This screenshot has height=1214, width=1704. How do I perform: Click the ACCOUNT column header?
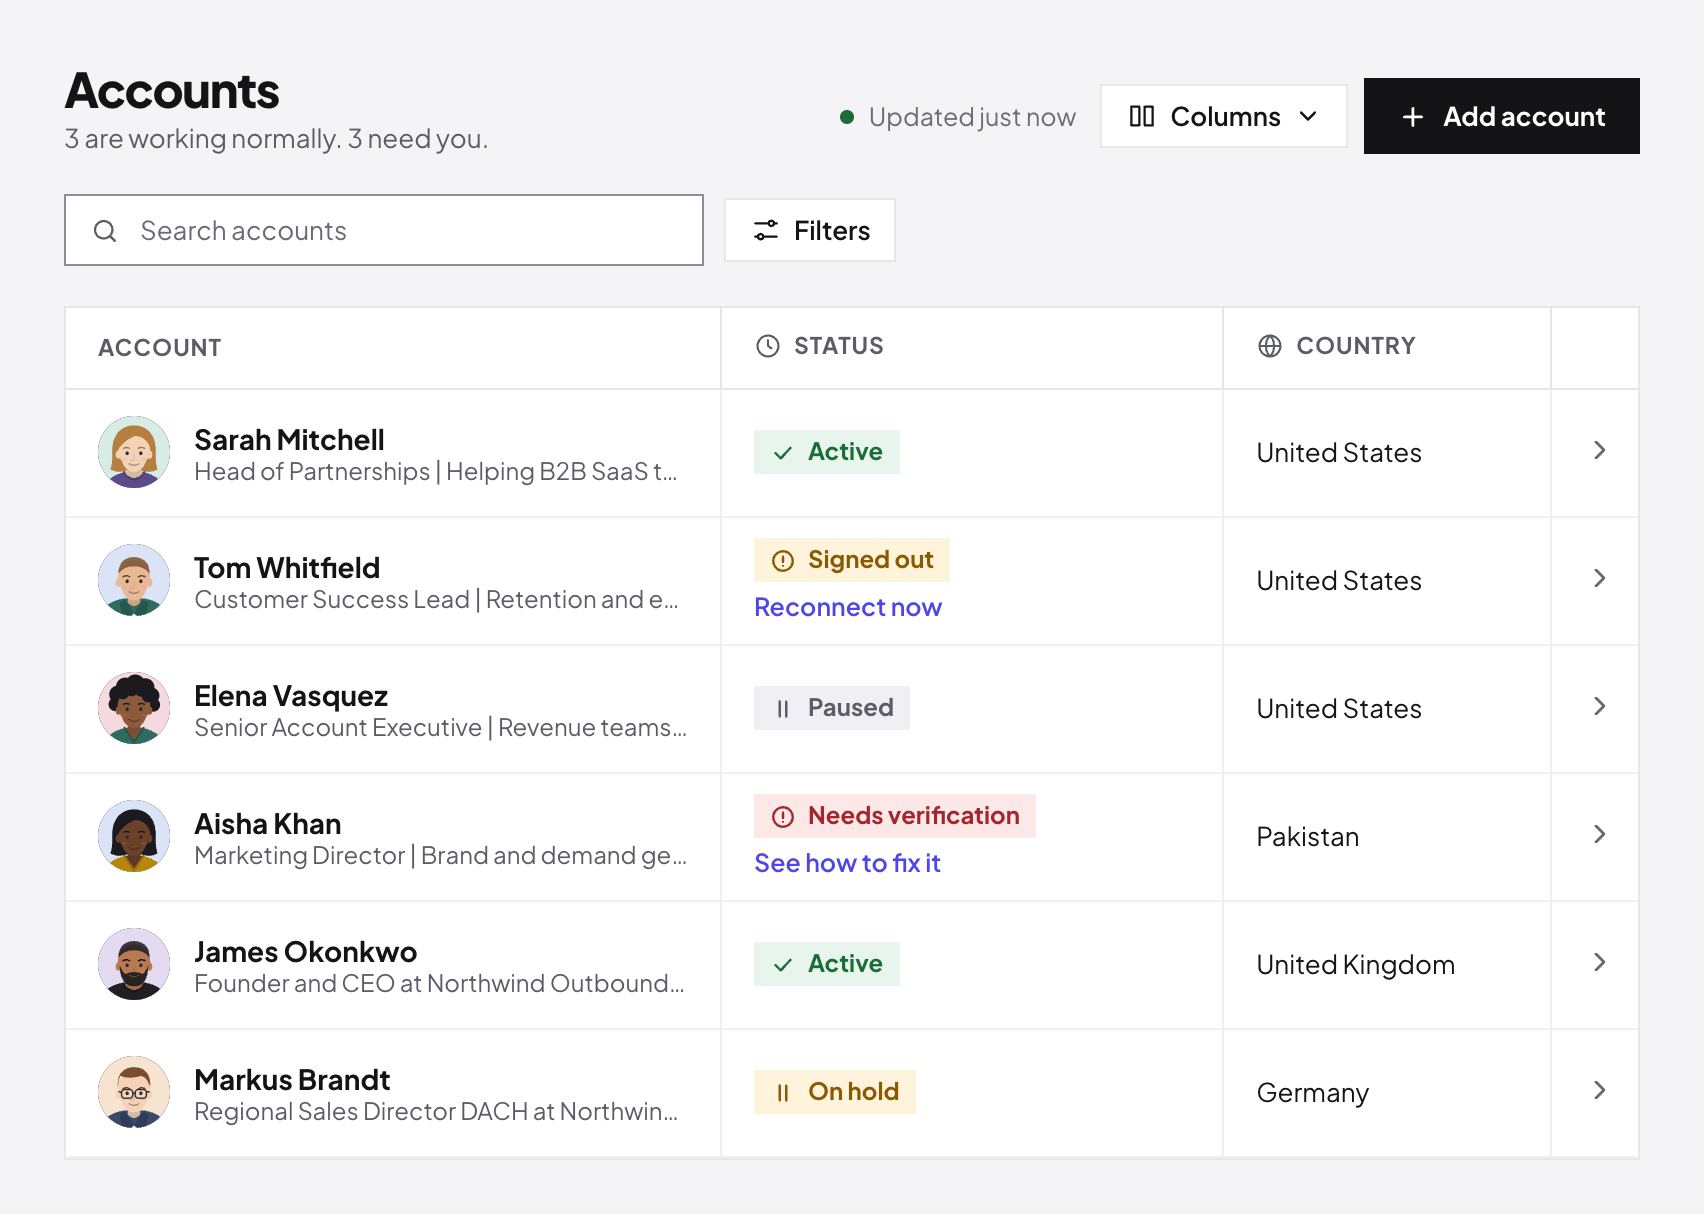(x=160, y=348)
